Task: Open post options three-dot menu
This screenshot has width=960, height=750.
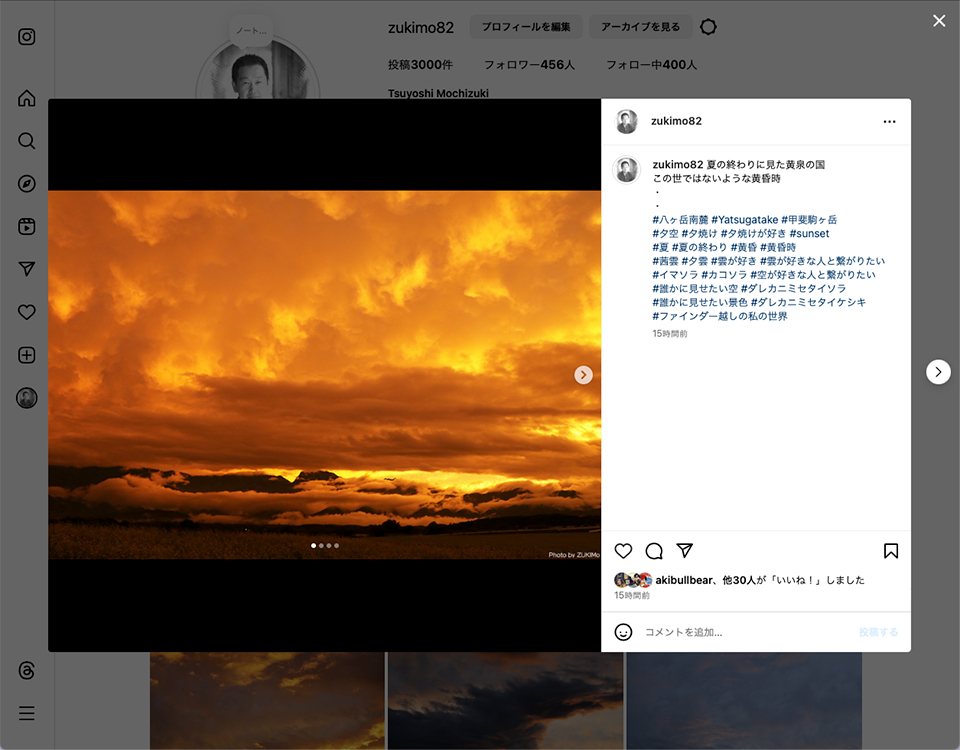Action: pyautogui.click(x=890, y=121)
